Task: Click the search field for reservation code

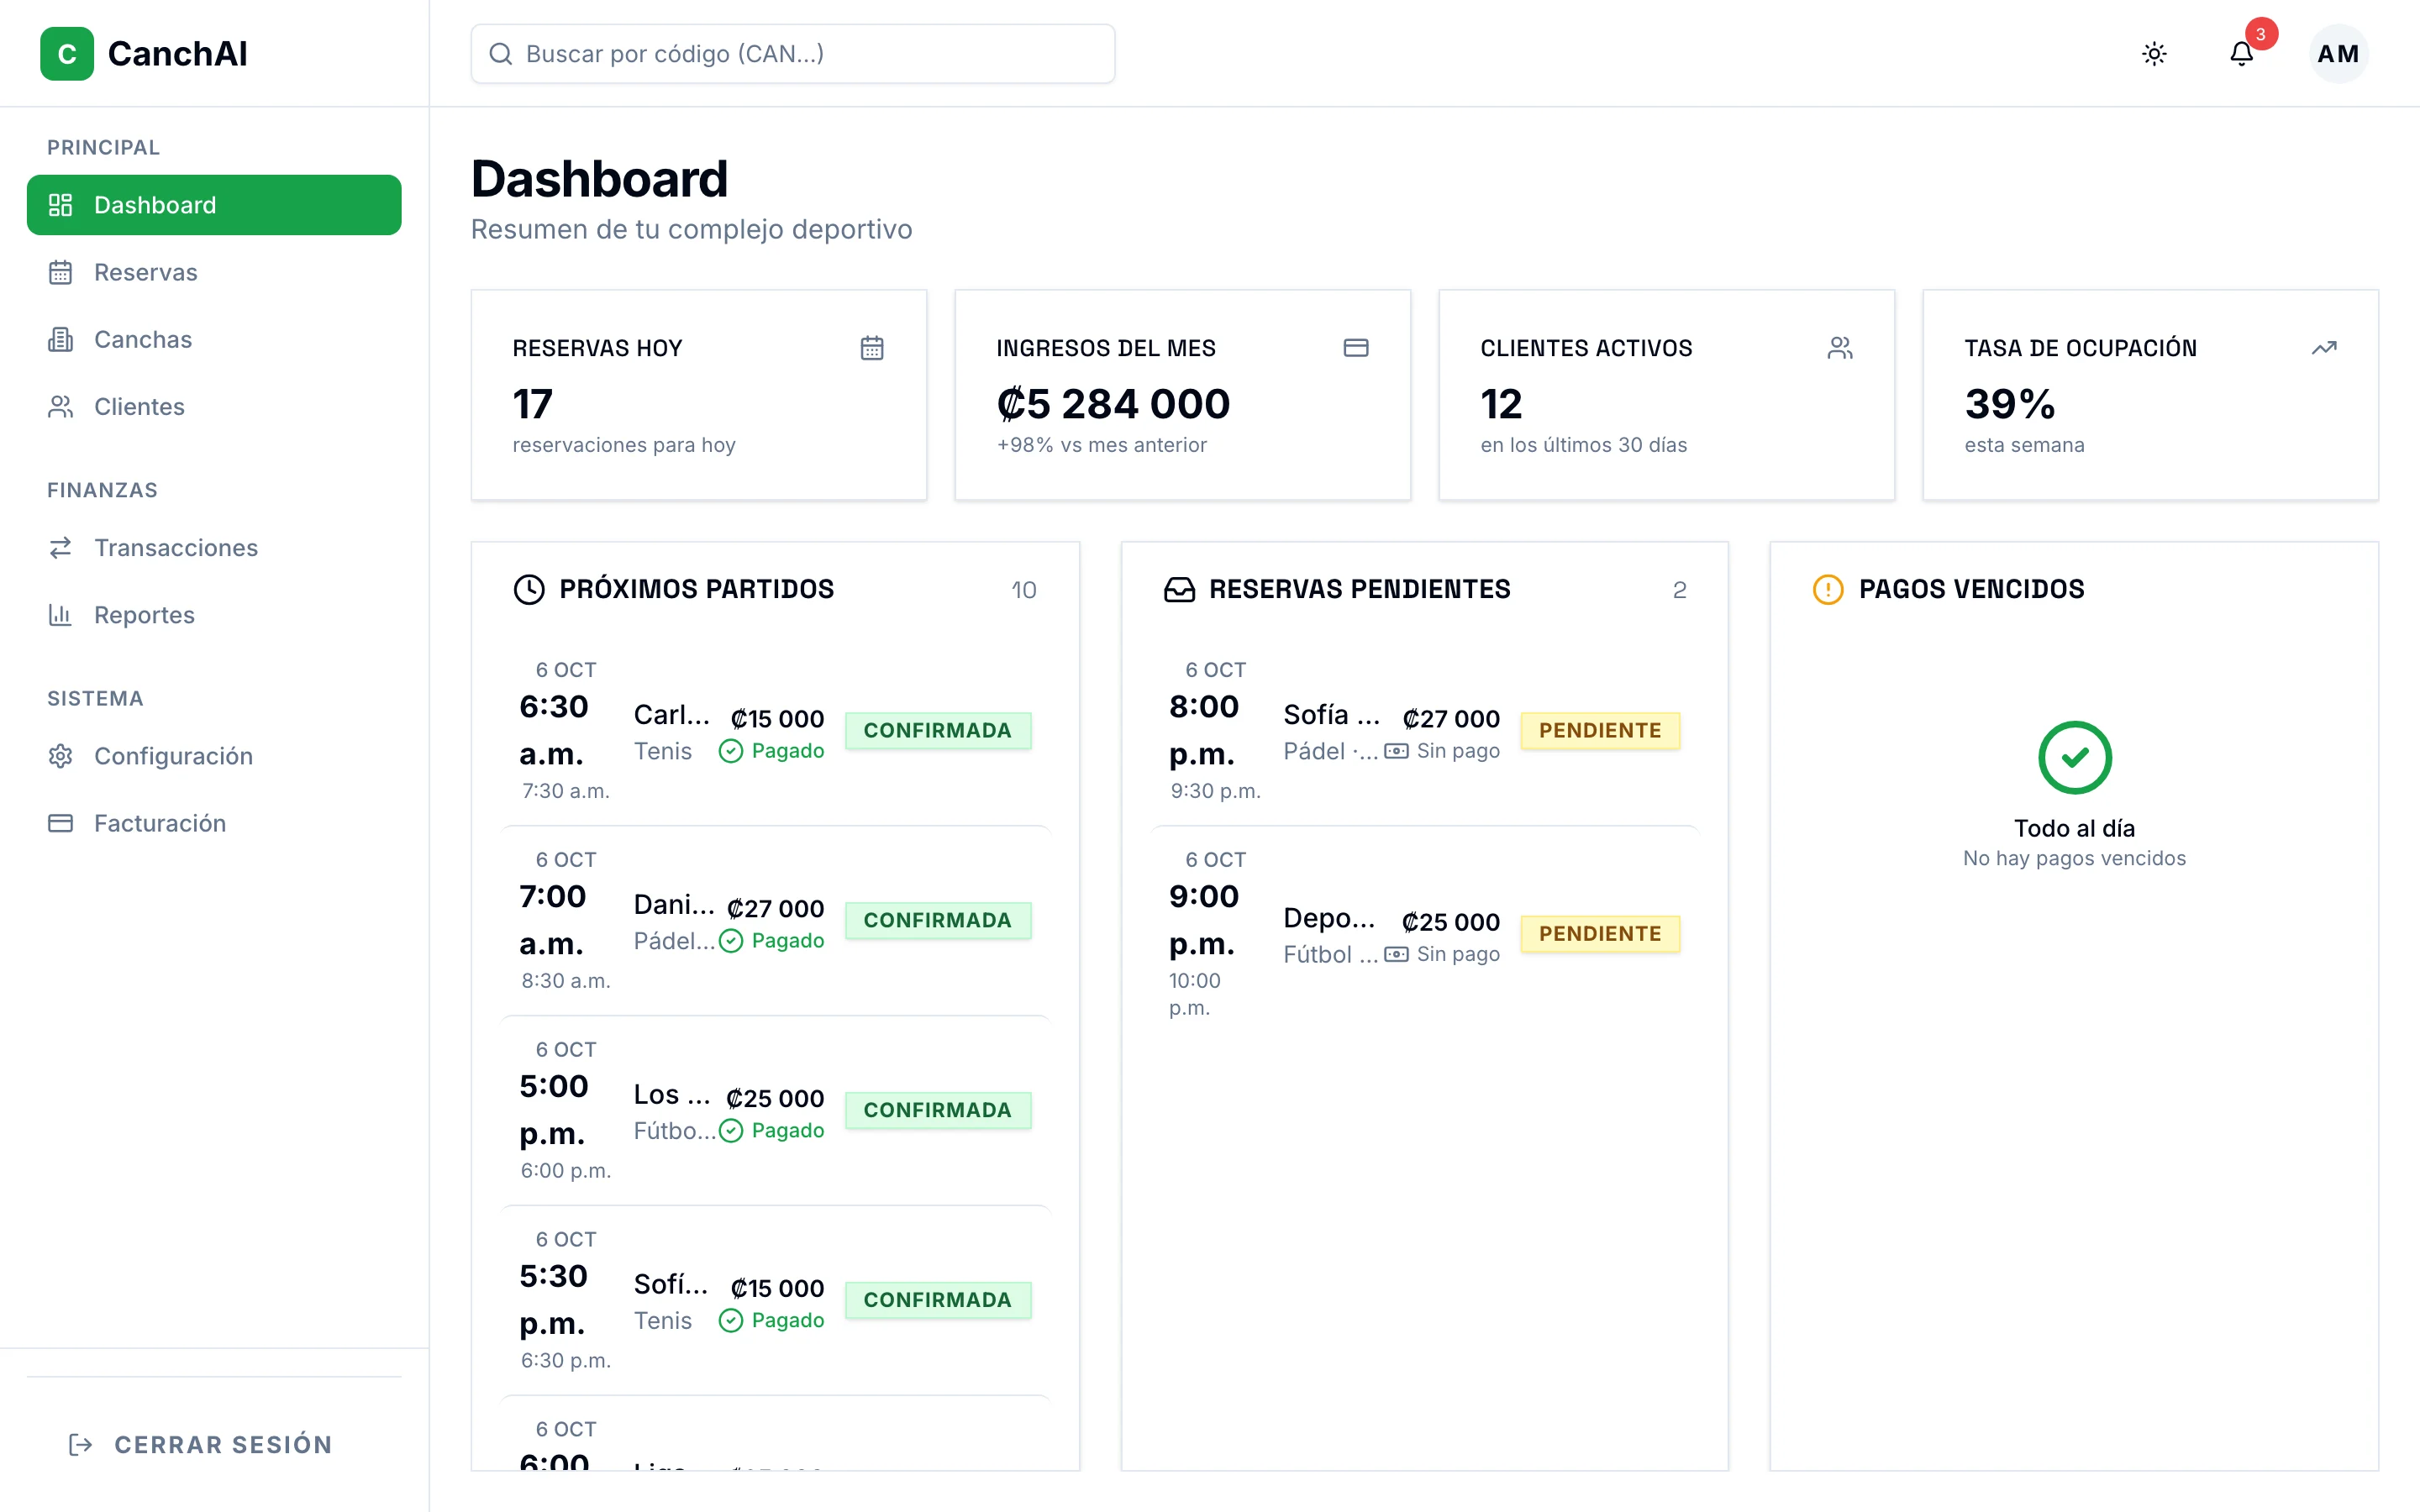Action: pos(792,54)
